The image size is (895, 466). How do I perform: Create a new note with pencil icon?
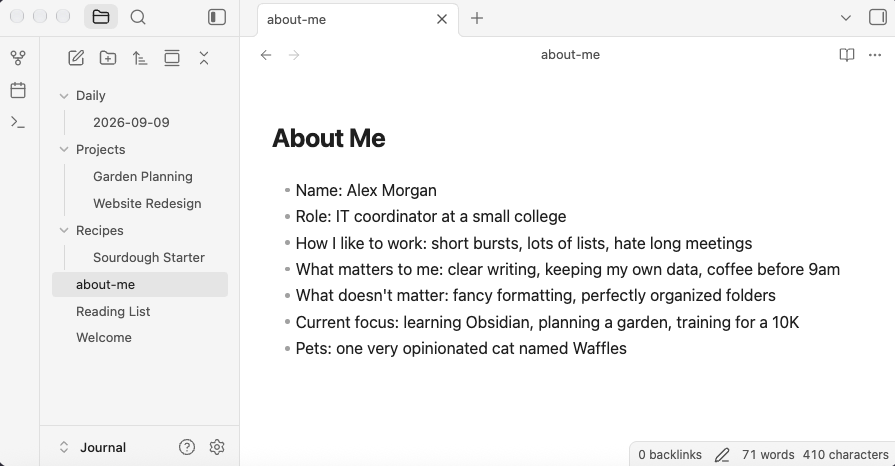pyautogui.click(x=76, y=58)
